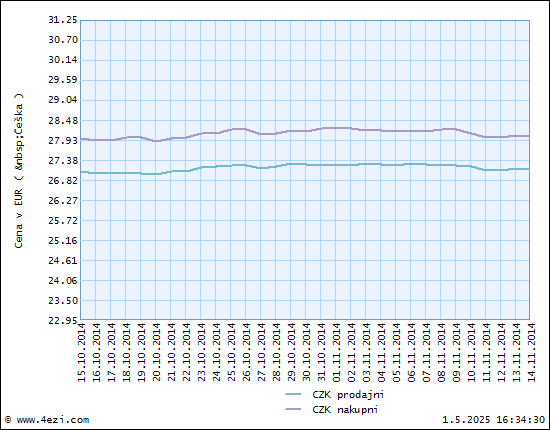
Task: Click the CZK prodajni legend color line
Action: (293, 394)
